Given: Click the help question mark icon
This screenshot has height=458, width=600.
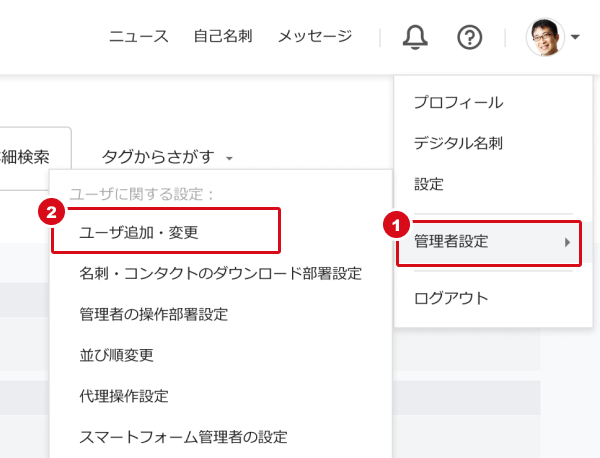Looking at the screenshot, I should click(469, 38).
